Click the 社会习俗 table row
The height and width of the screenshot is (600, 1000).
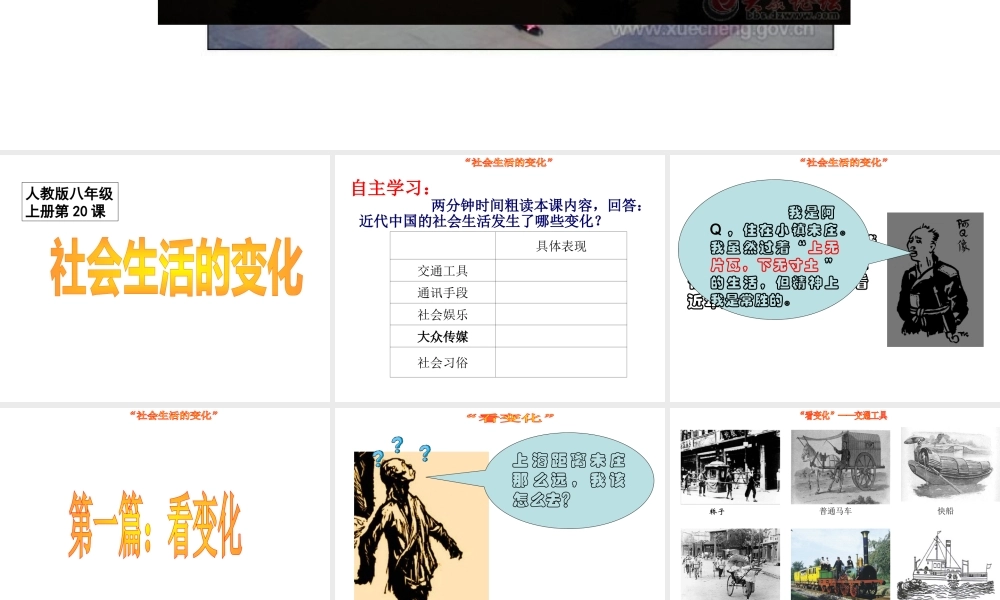click(x=508, y=362)
